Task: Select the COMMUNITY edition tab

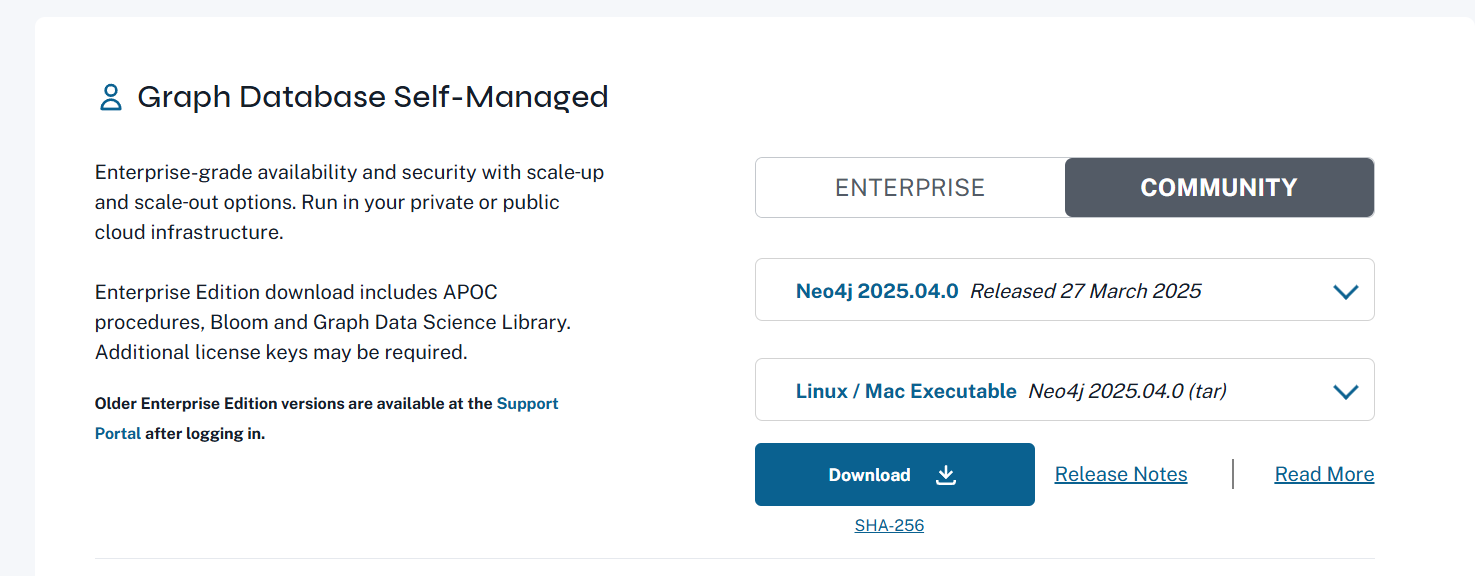Action: 1219,188
